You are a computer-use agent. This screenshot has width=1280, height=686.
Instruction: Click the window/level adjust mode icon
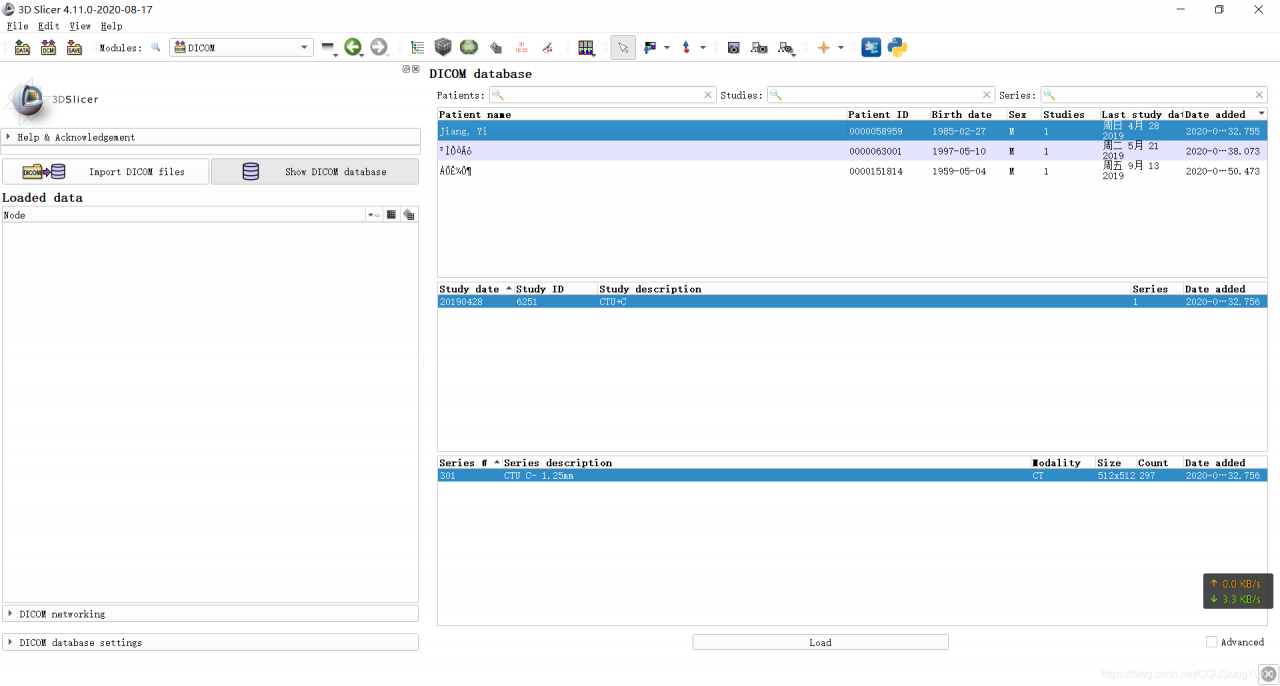pyautogui.click(x=651, y=47)
